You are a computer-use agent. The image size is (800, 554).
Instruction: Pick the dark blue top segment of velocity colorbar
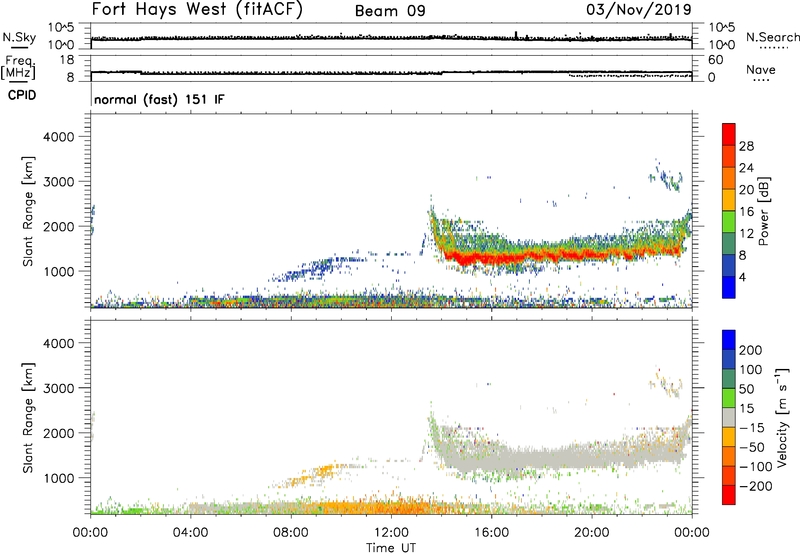pyautogui.click(x=729, y=340)
